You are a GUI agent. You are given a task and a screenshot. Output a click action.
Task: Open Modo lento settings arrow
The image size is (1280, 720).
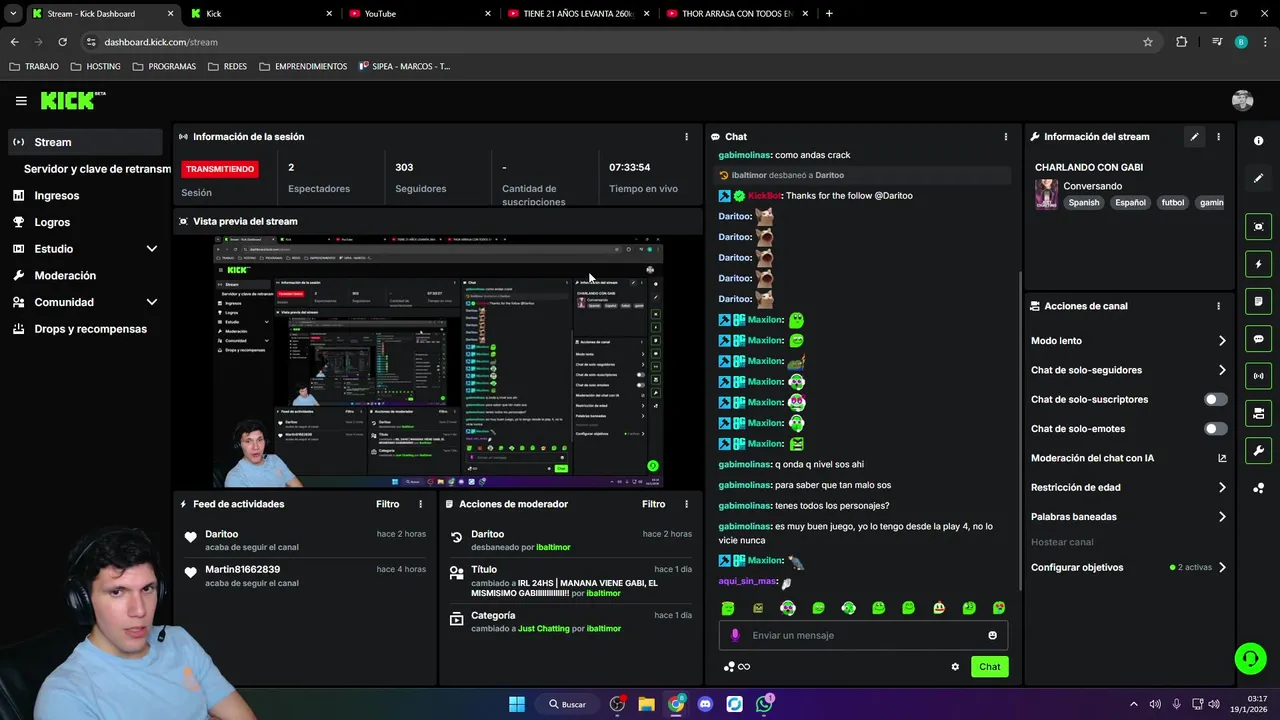coord(1221,341)
